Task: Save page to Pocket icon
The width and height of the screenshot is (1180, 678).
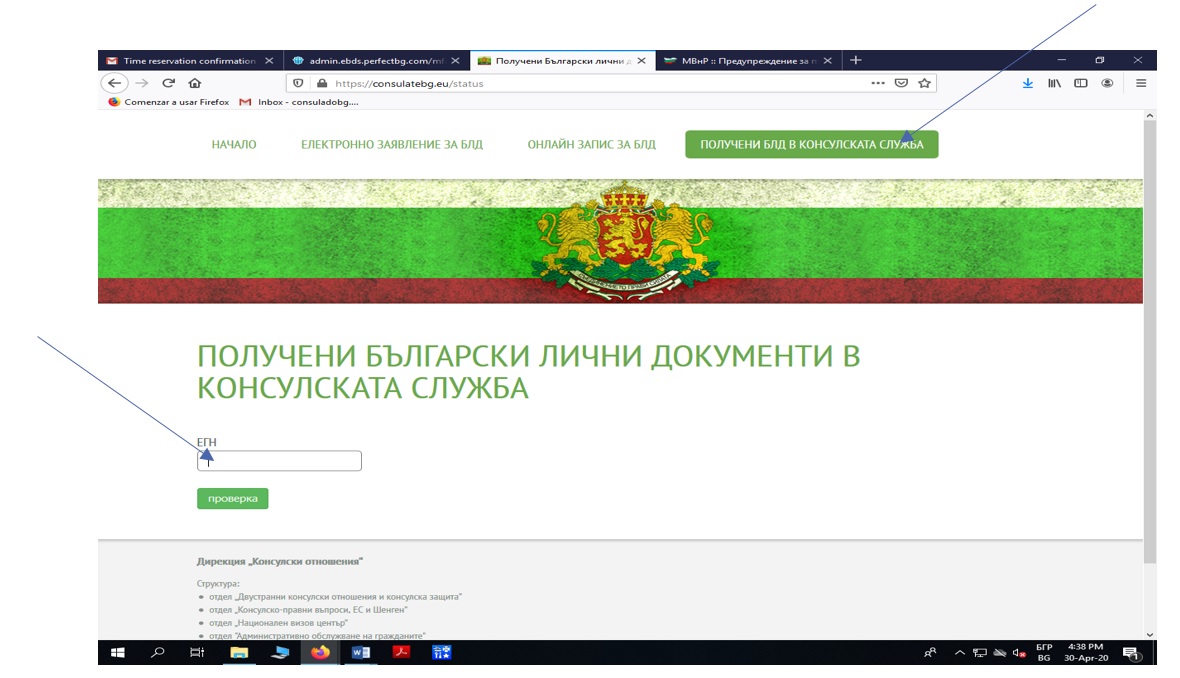Action: pyautogui.click(x=901, y=83)
